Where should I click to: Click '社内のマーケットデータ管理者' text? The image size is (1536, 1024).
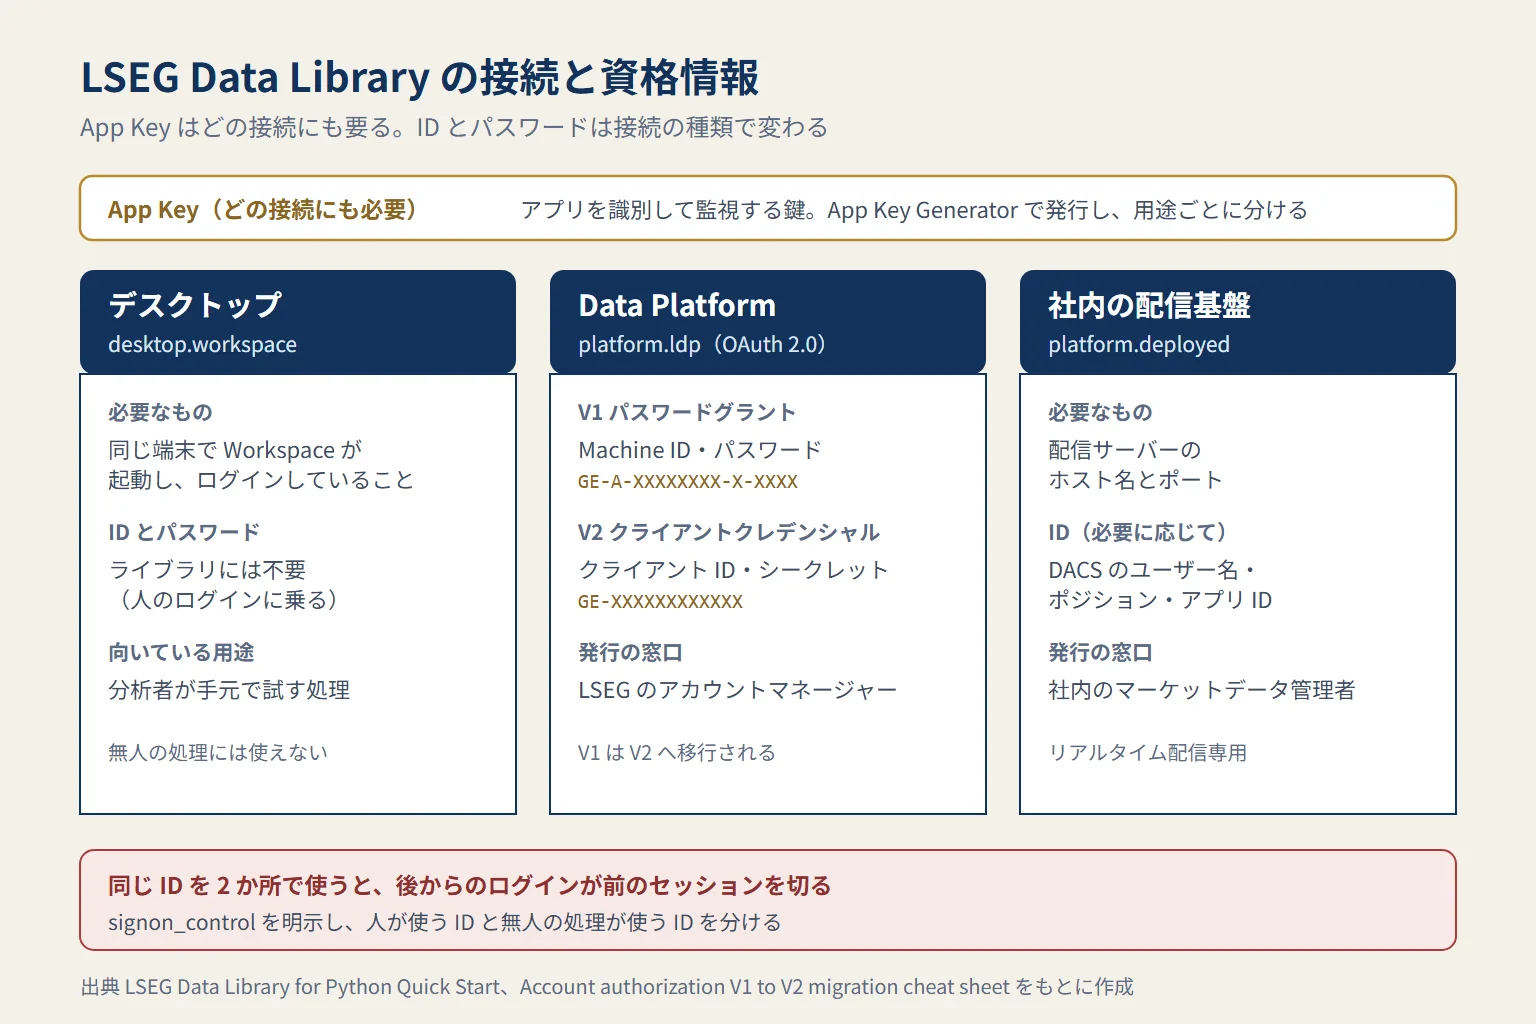(x=1202, y=690)
